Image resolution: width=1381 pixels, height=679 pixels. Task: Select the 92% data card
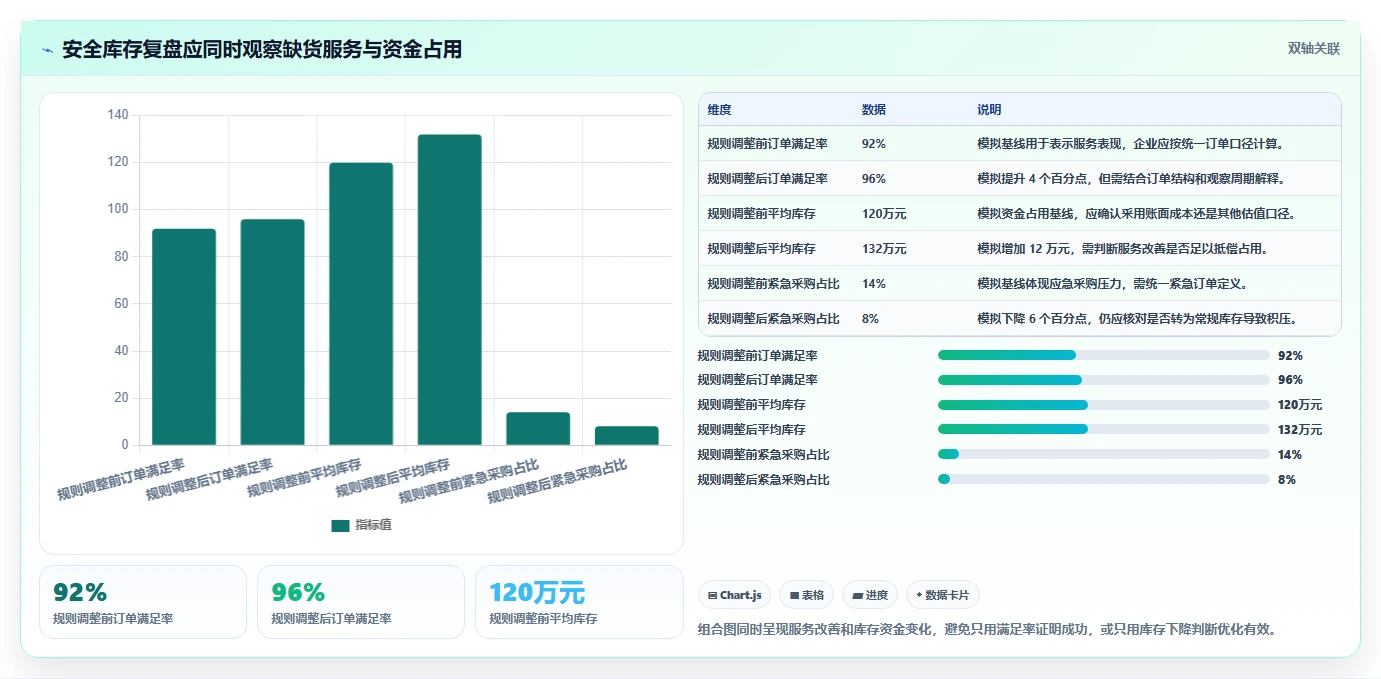143,602
